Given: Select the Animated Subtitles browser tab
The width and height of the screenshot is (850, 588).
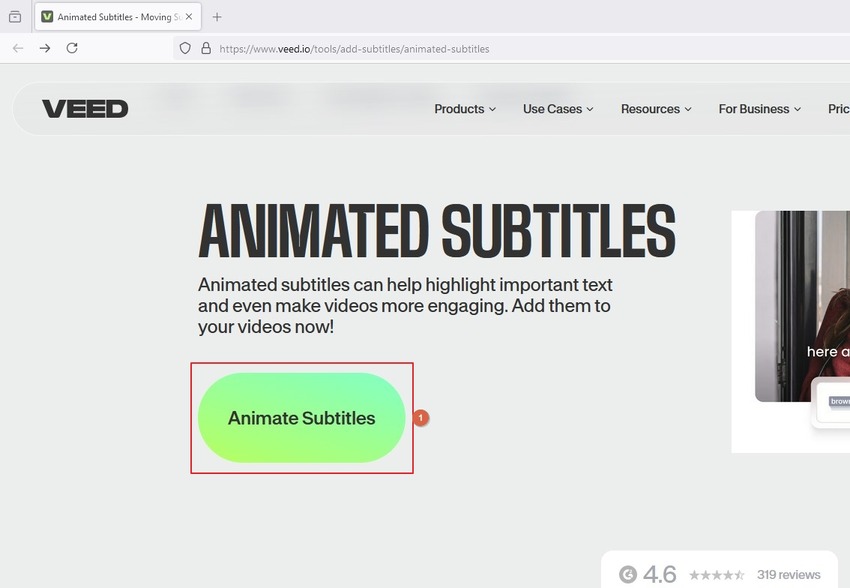Looking at the screenshot, I should 118,17.
